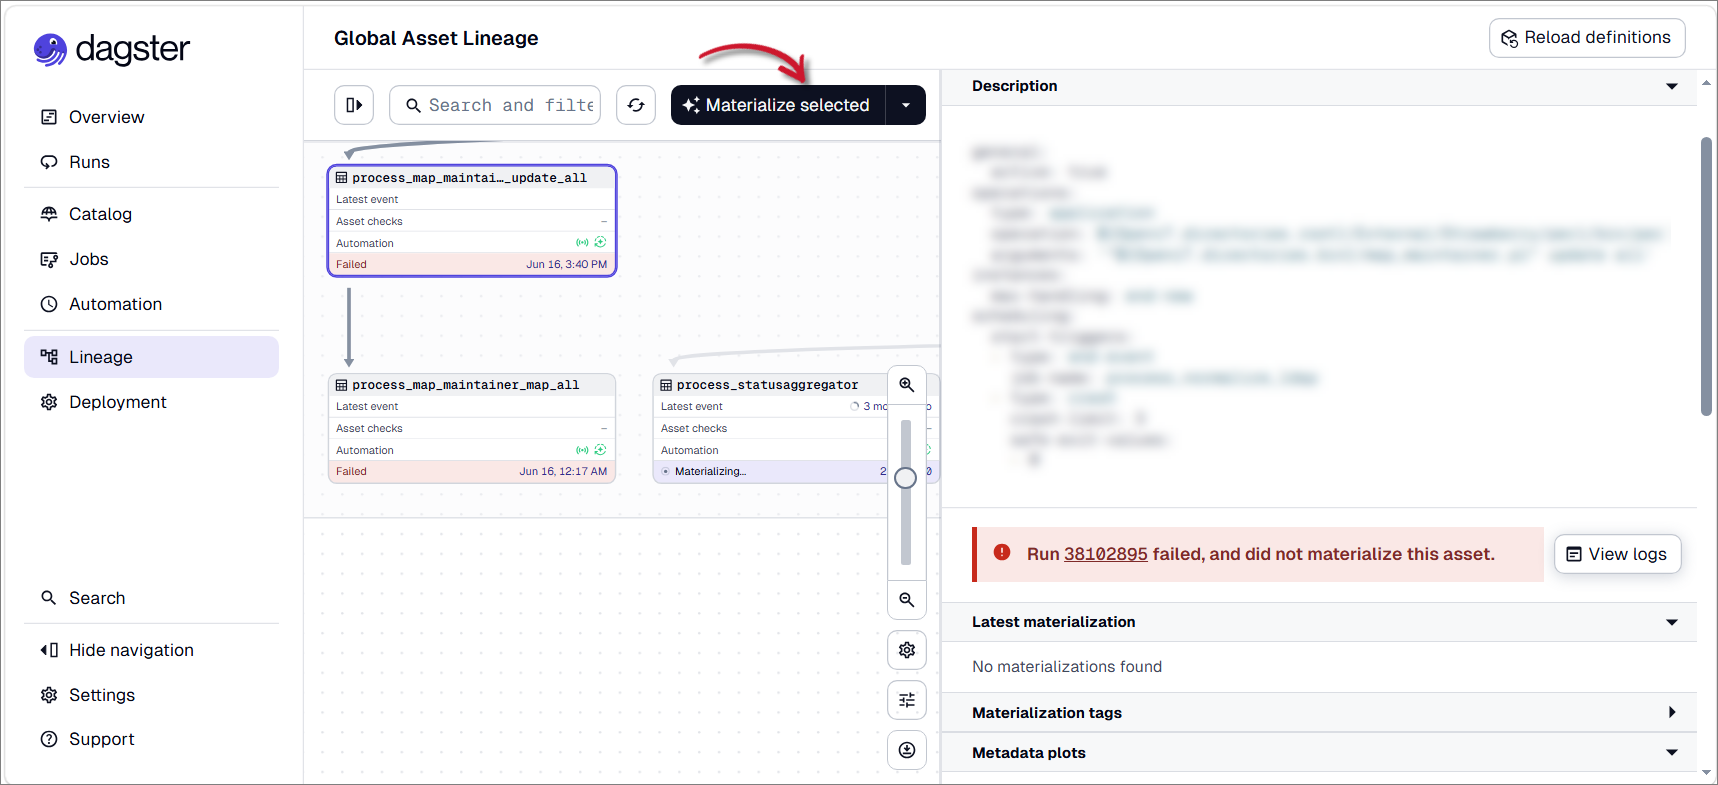Click Asset checks row on process_map_maintainer_map_all

click(x=472, y=428)
